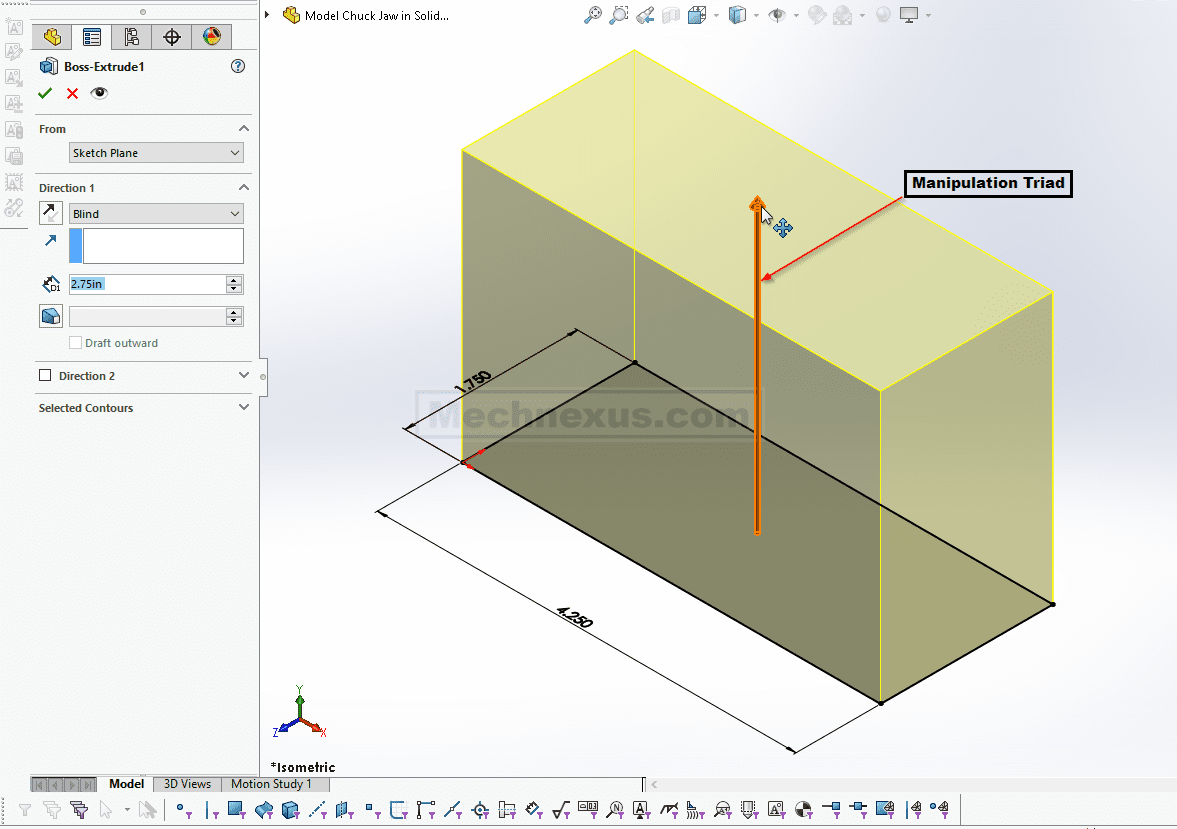1177x829 pixels.
Task: Switch to the Motion Study 1 tab
Action: point(271,784)
